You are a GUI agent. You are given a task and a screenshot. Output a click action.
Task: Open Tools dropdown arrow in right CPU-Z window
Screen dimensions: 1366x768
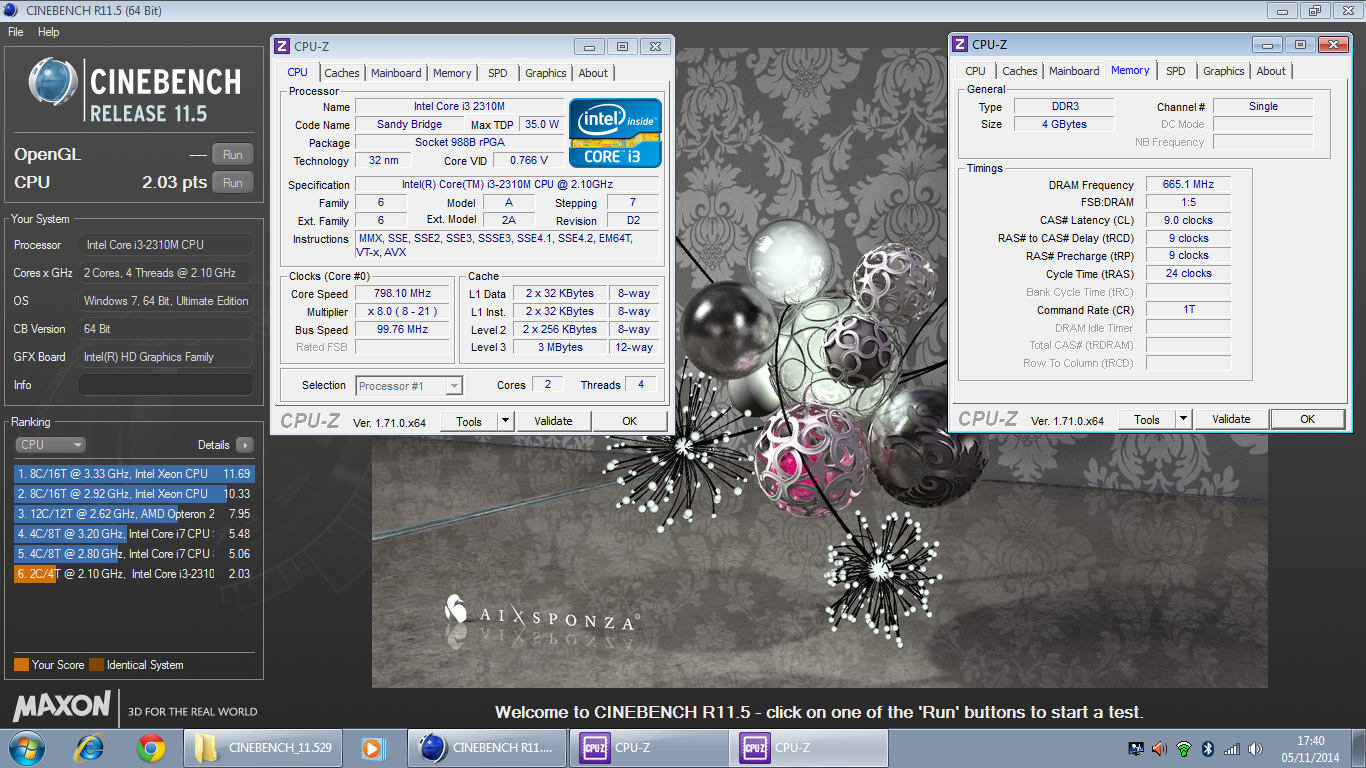pyautogui.click(x=1183, y=419)
